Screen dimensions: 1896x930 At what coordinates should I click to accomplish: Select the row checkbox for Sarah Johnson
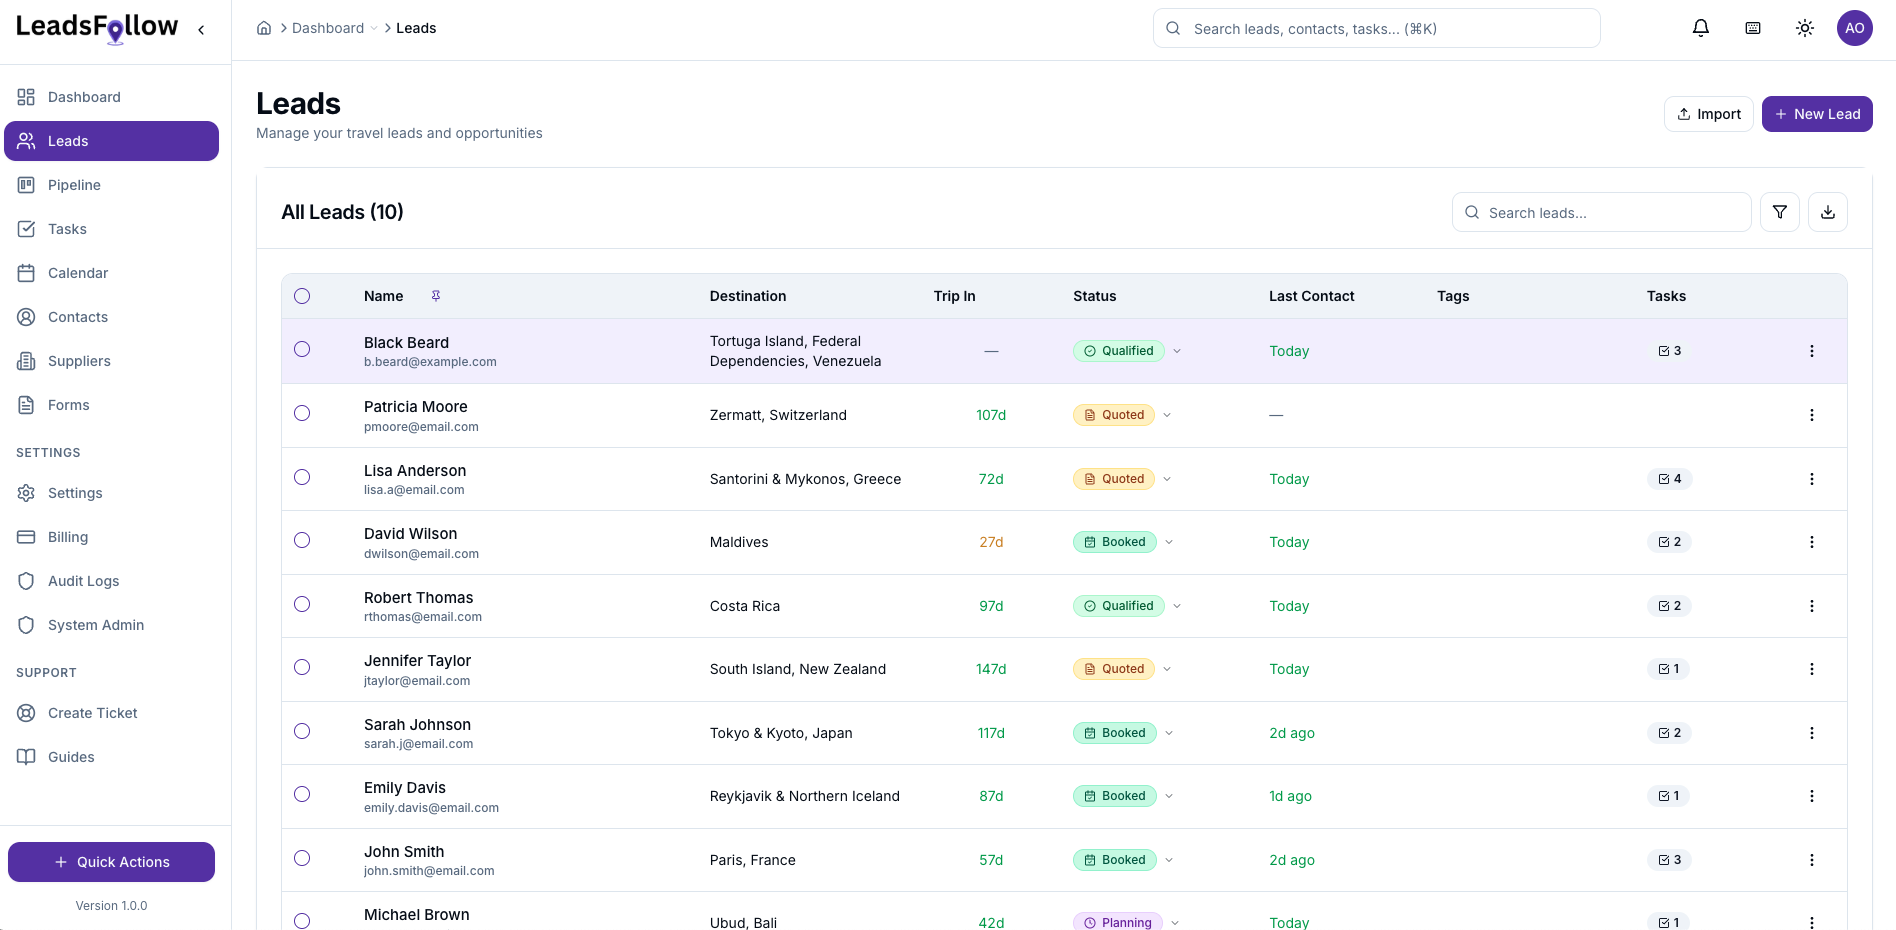pos(302,731)
